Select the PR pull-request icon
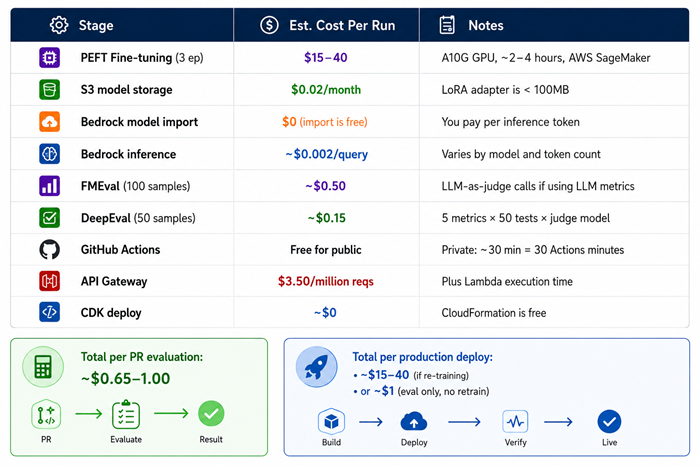This screenshot has height=466, width=700. point(46,415)
